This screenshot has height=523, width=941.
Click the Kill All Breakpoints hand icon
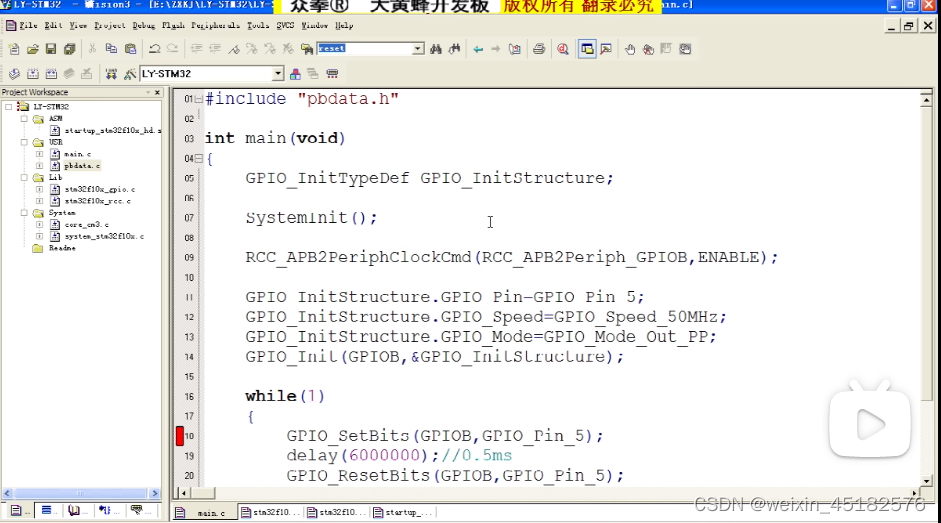648,49
